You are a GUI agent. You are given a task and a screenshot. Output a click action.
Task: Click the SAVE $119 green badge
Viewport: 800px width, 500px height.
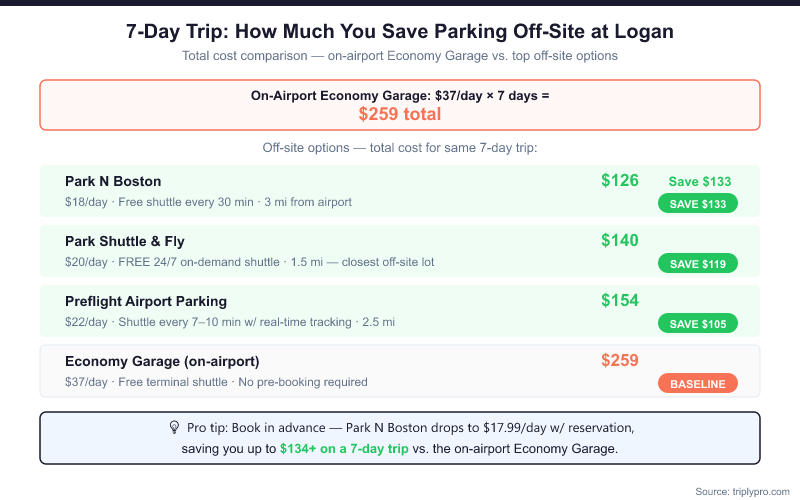[x=697, y=263]
